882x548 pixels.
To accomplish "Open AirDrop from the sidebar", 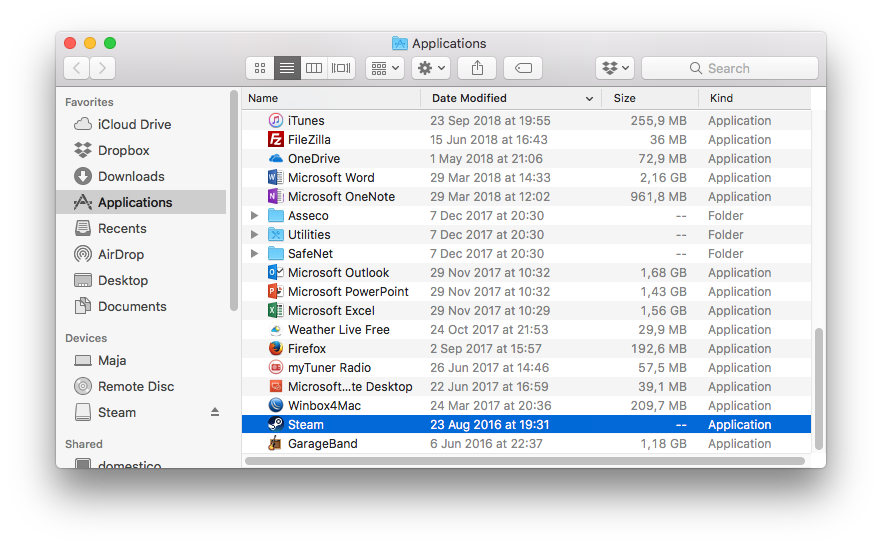I will point(120,254).
